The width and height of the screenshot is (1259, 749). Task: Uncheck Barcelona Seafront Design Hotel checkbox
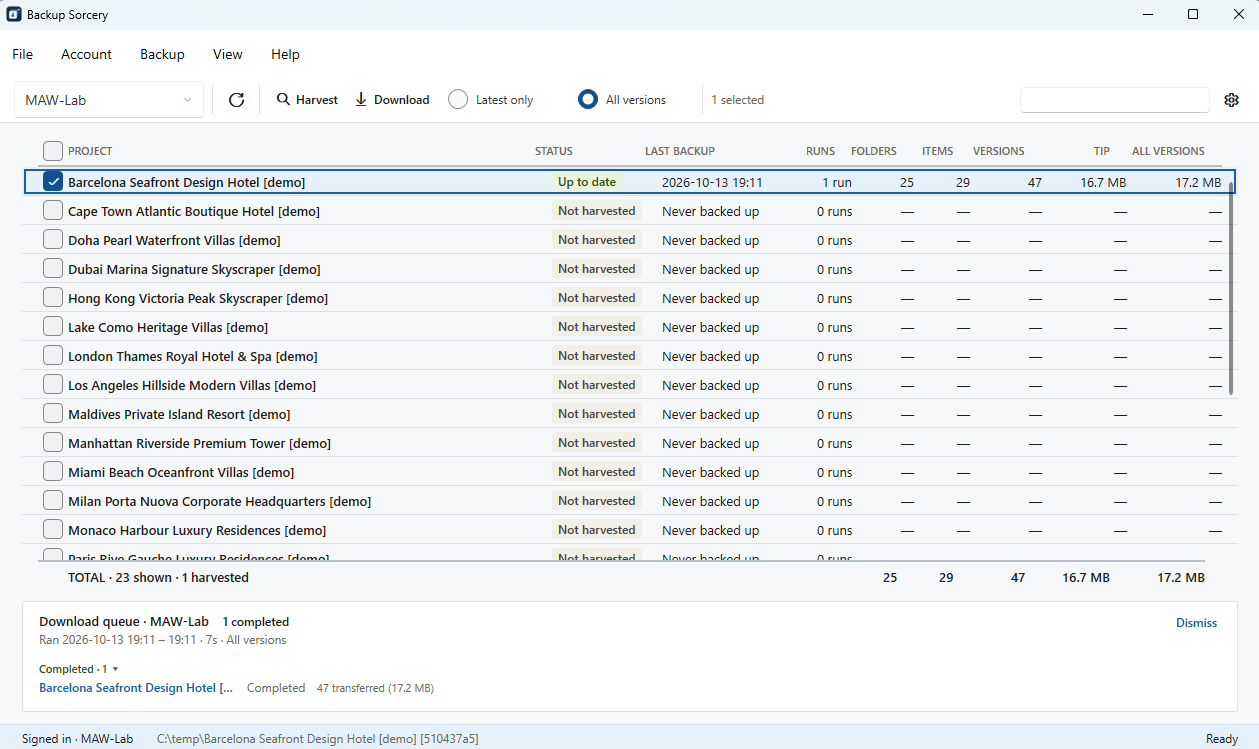coord(53,182)
